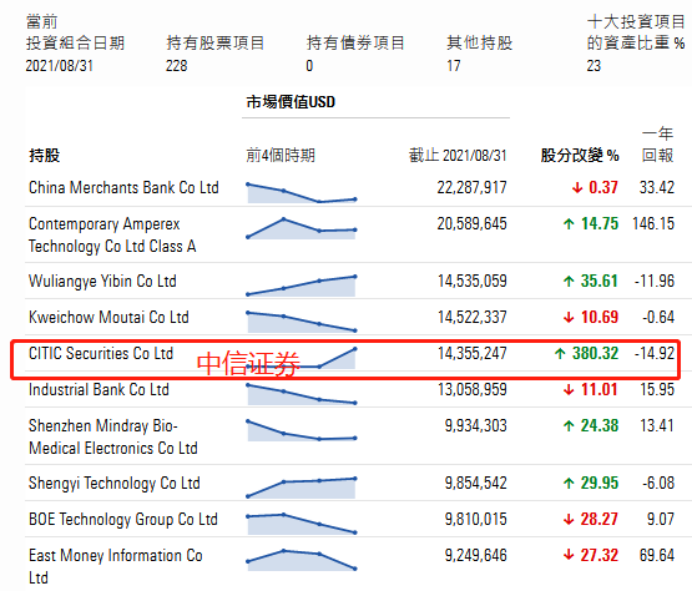Click the 前4個時期 column header
Viewport: 693px width, 592px height.
click(281, 156)
